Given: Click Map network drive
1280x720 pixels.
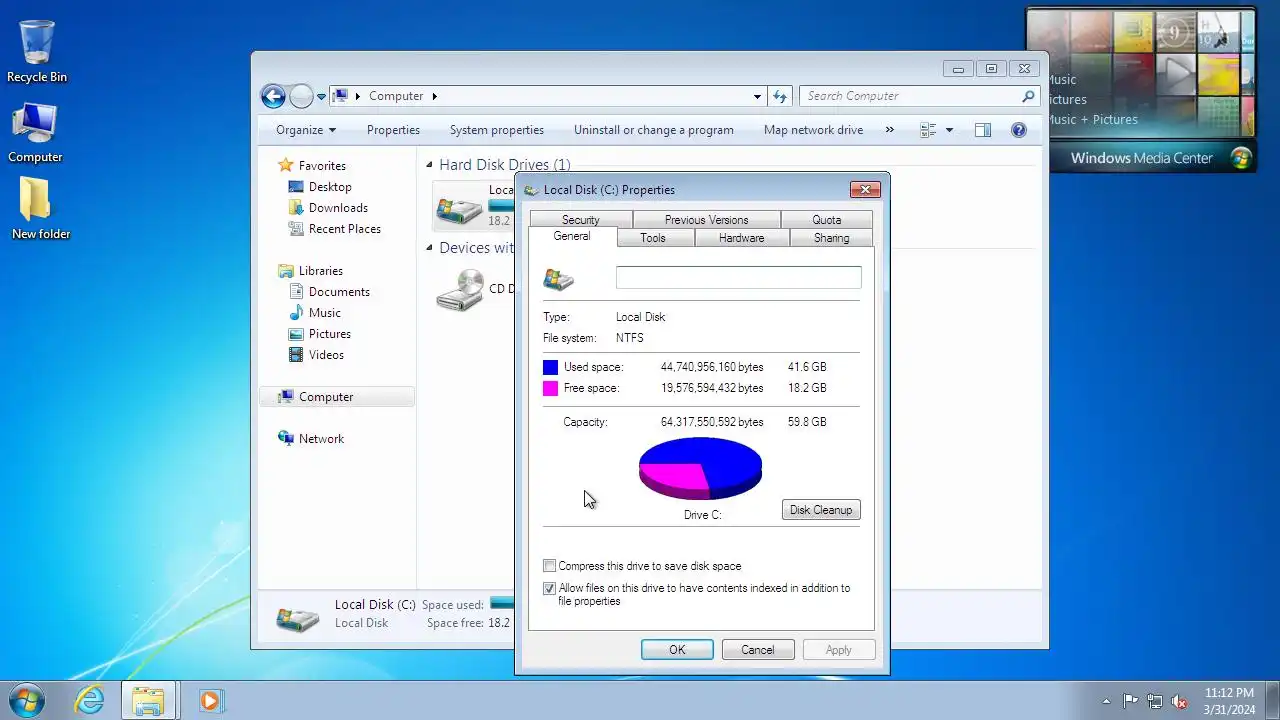Looking at the screenshot, I should pos(813,130).
